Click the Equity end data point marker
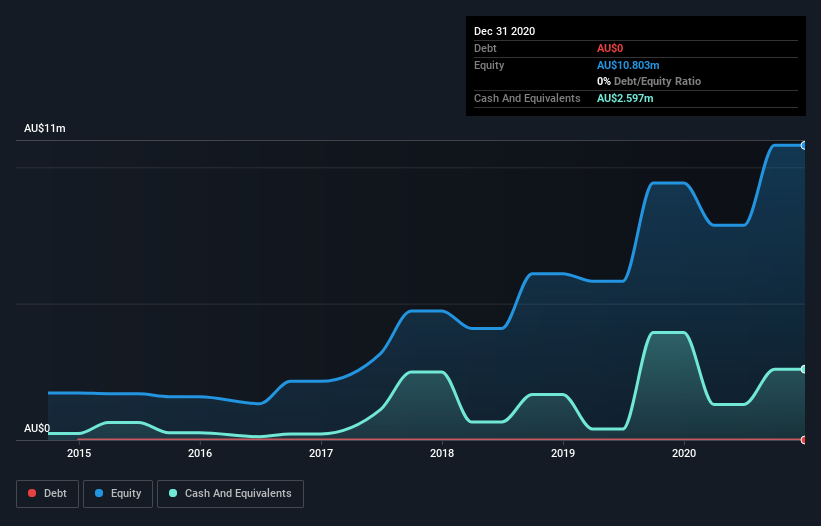The height and width of the screenshot is (526, 821). [804, 146]
